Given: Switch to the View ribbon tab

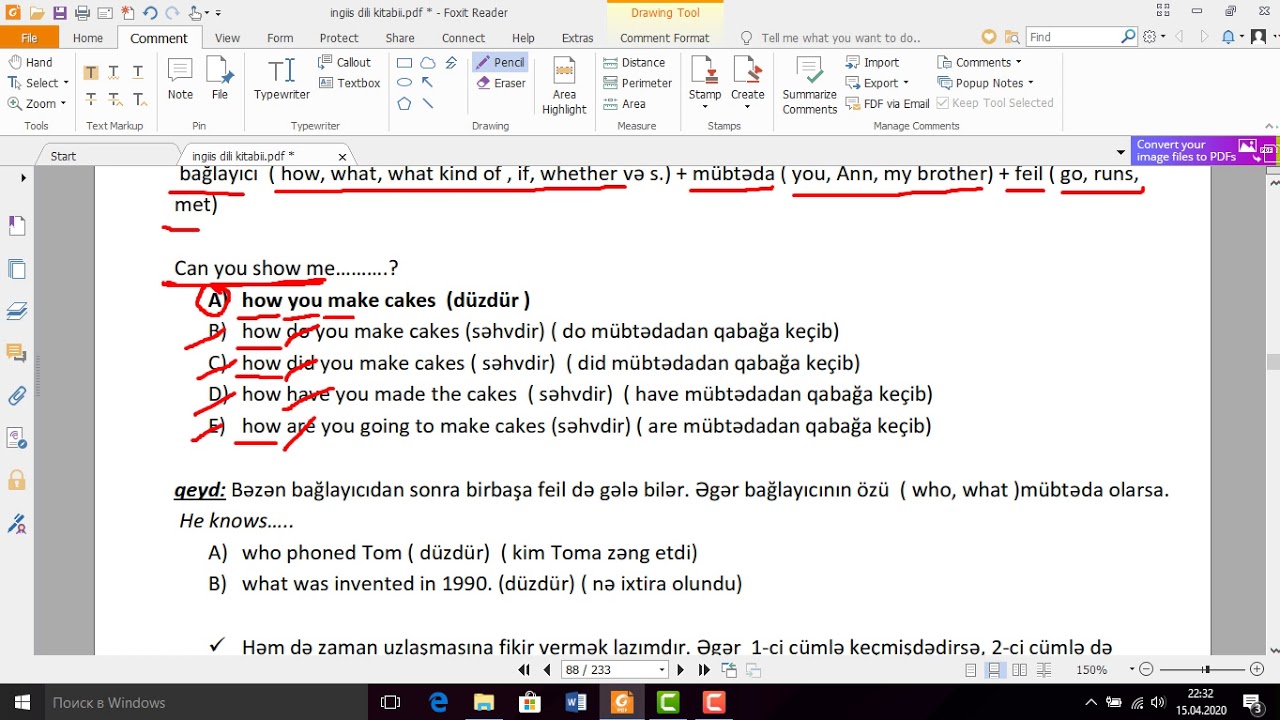Looking at the screenshot, I should click(227, 38).
